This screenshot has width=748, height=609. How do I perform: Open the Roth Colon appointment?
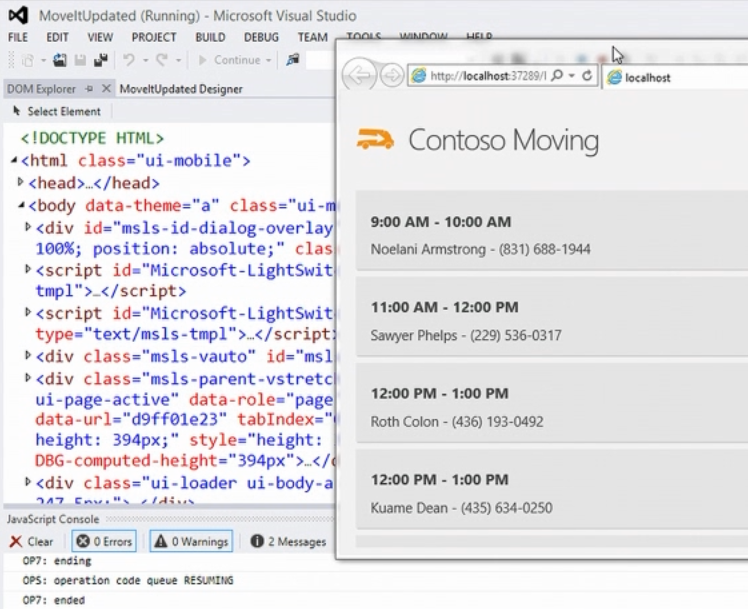click(552, 403)
